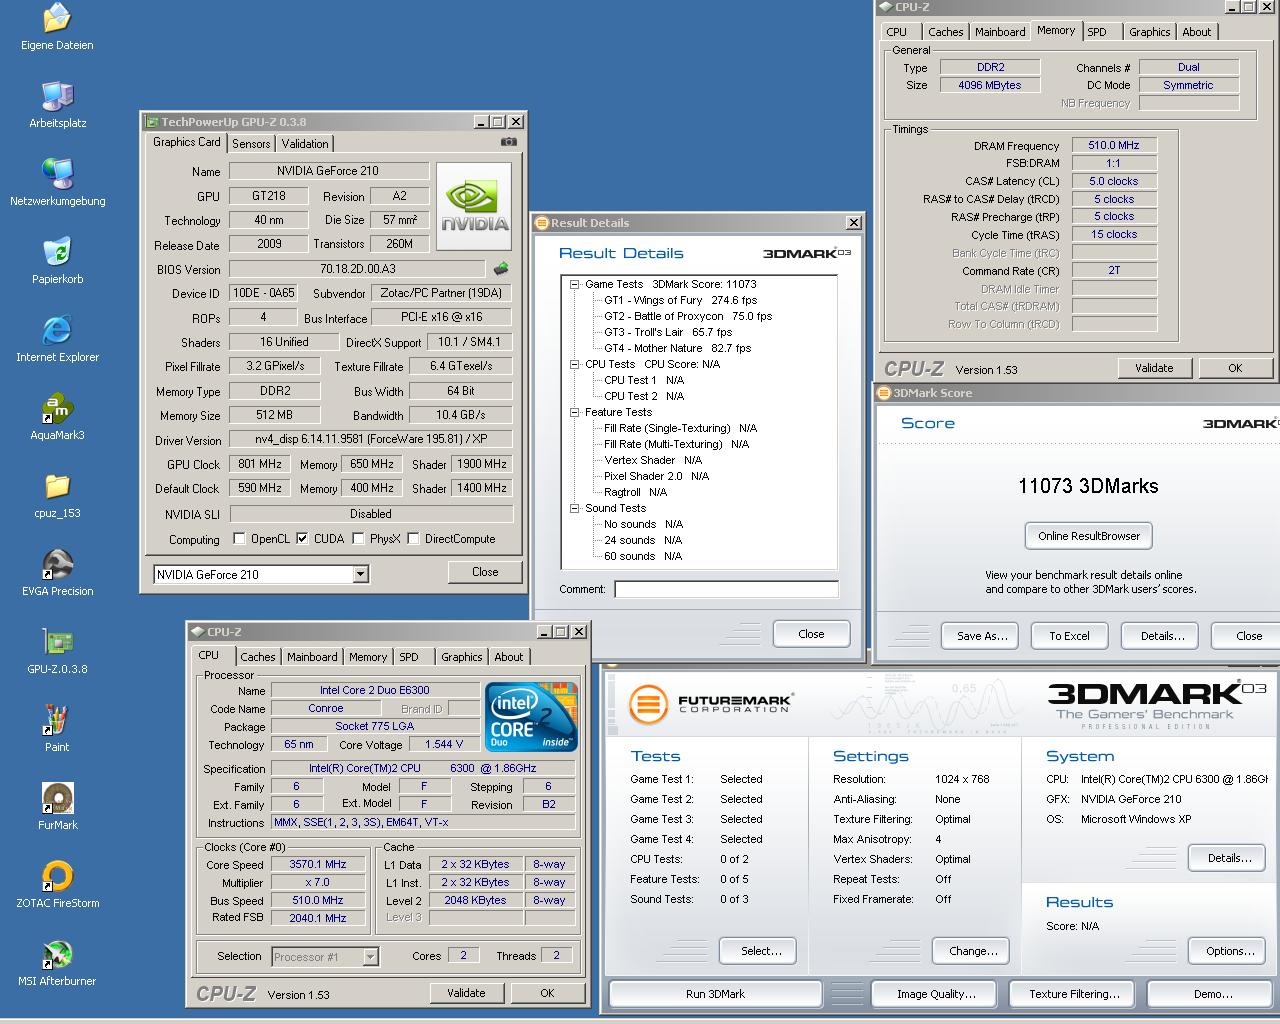The height and width of the screenshot is (1024, 1280).
Task: Open NVIDIA GeForce 210 GPU dropdown
Action: [361, 575]
